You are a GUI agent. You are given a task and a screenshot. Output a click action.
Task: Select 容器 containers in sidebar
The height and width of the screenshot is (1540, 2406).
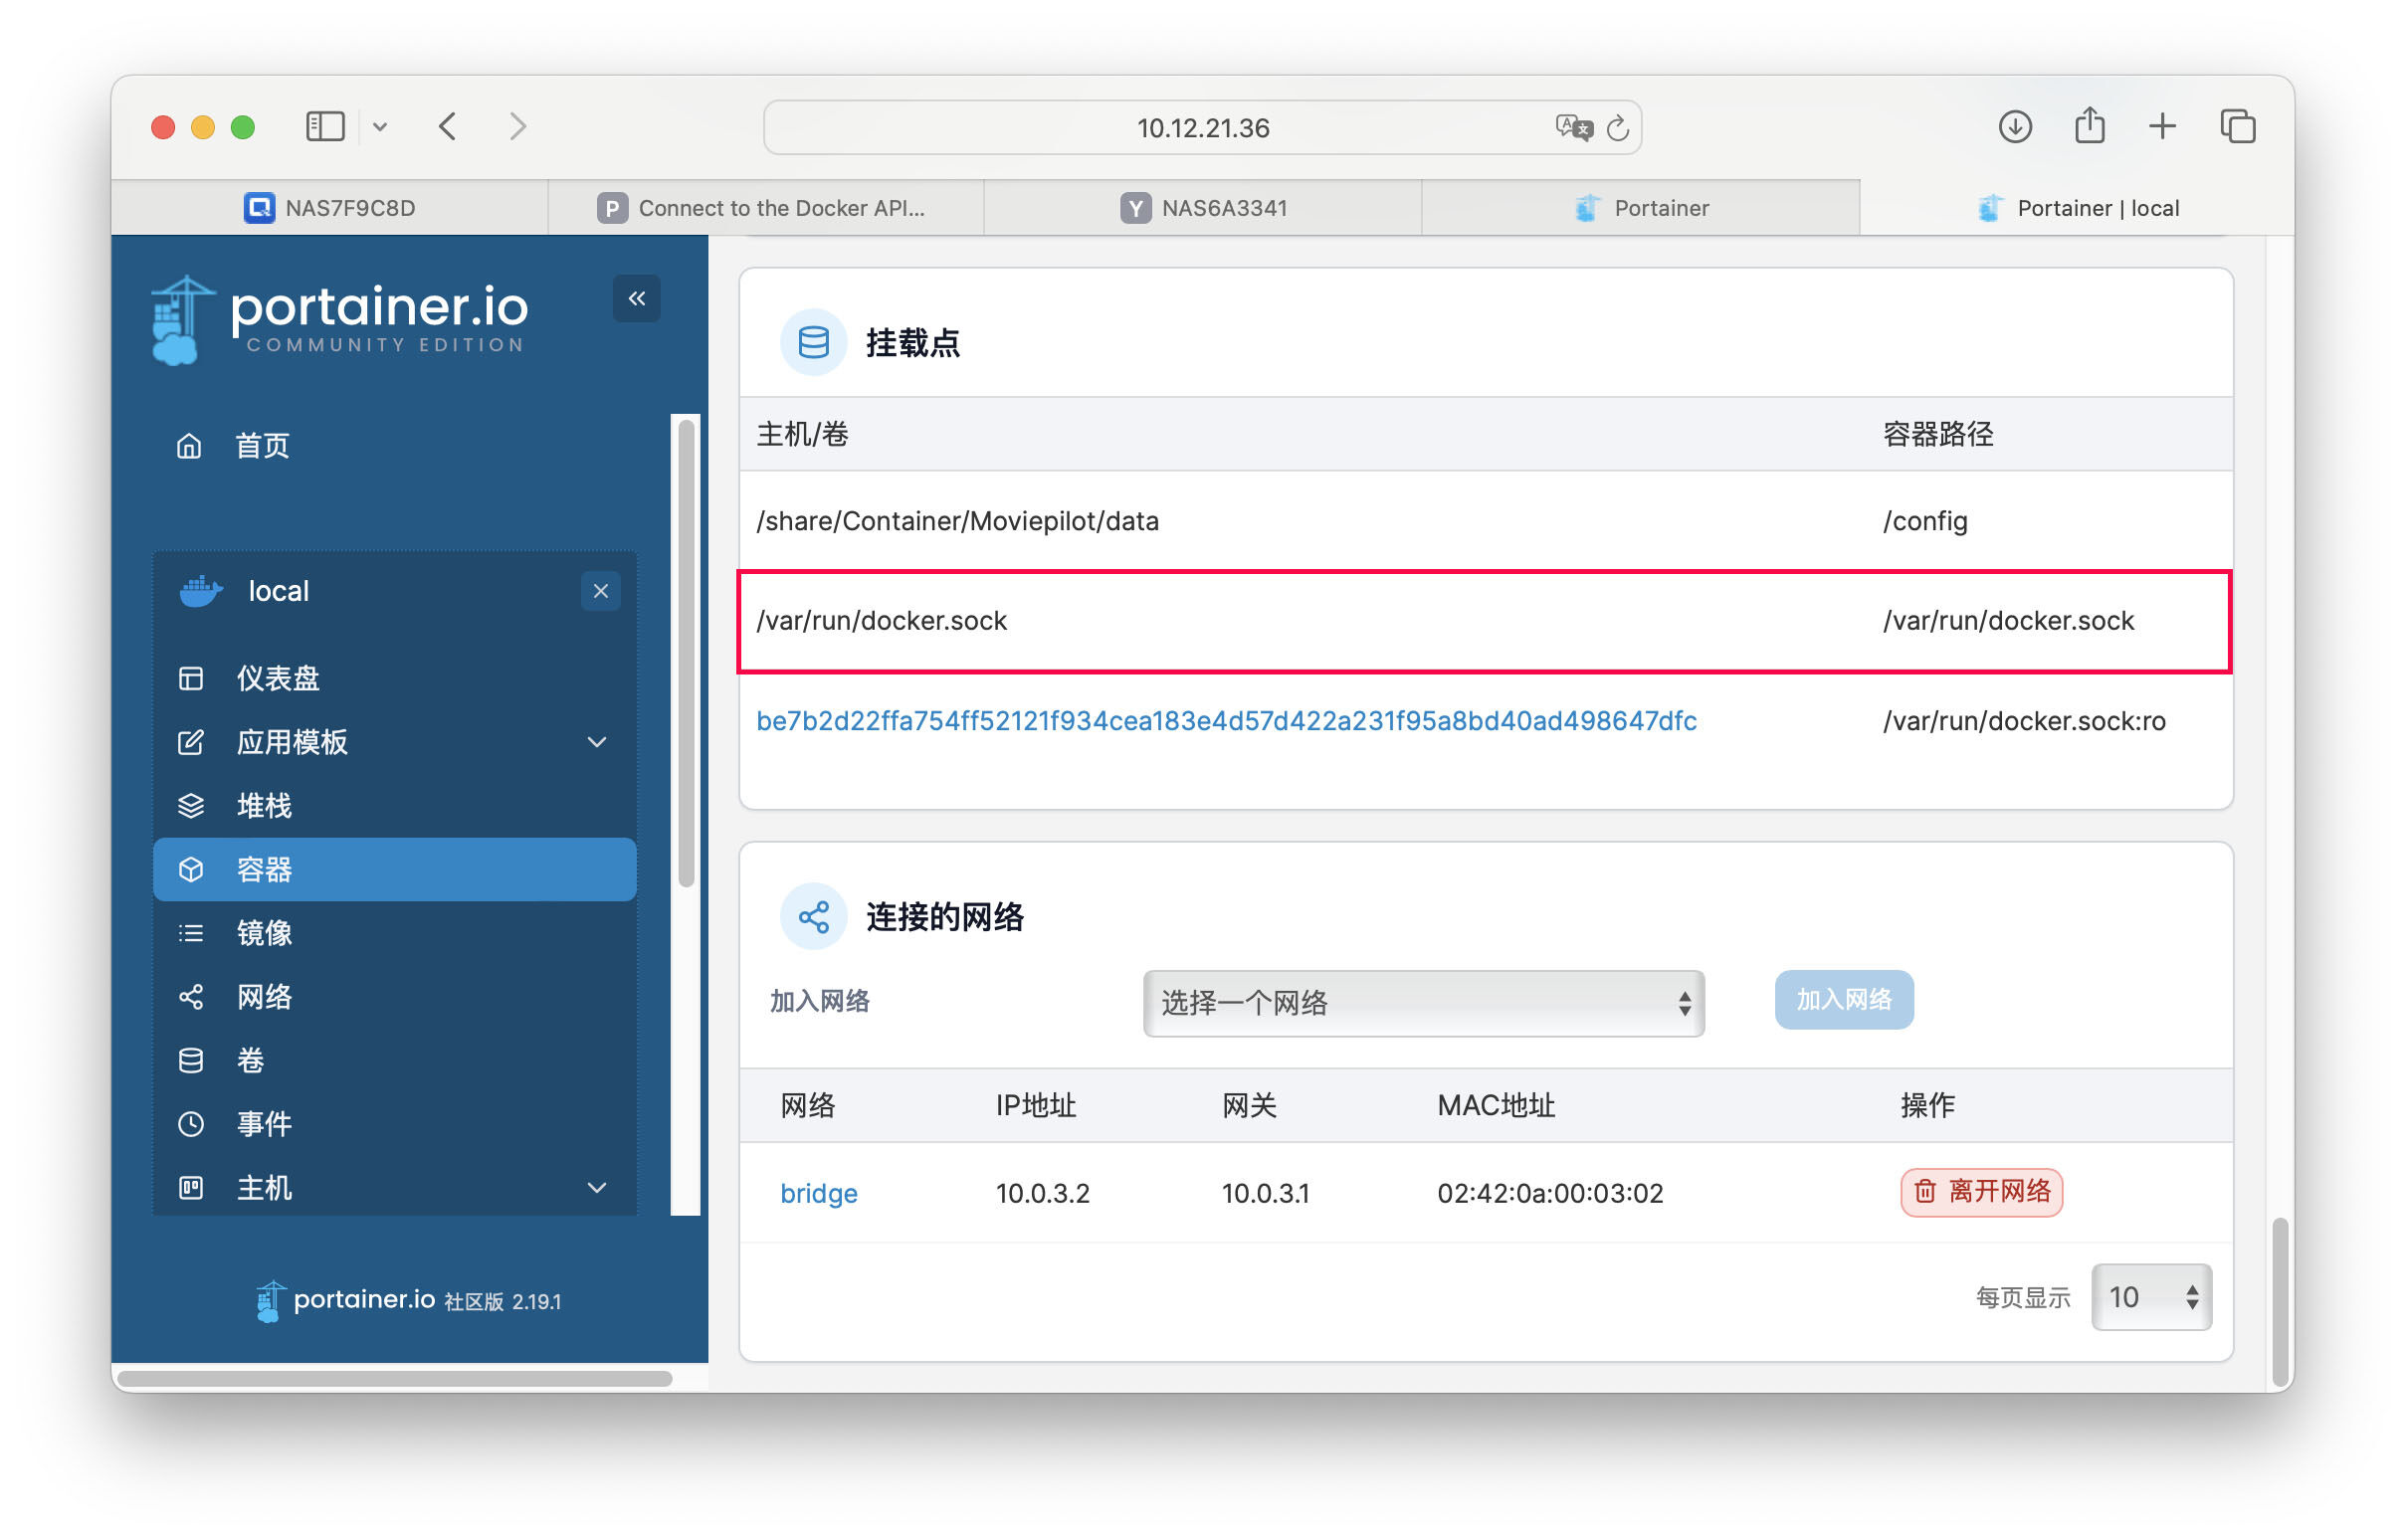[x=395, y=869]
